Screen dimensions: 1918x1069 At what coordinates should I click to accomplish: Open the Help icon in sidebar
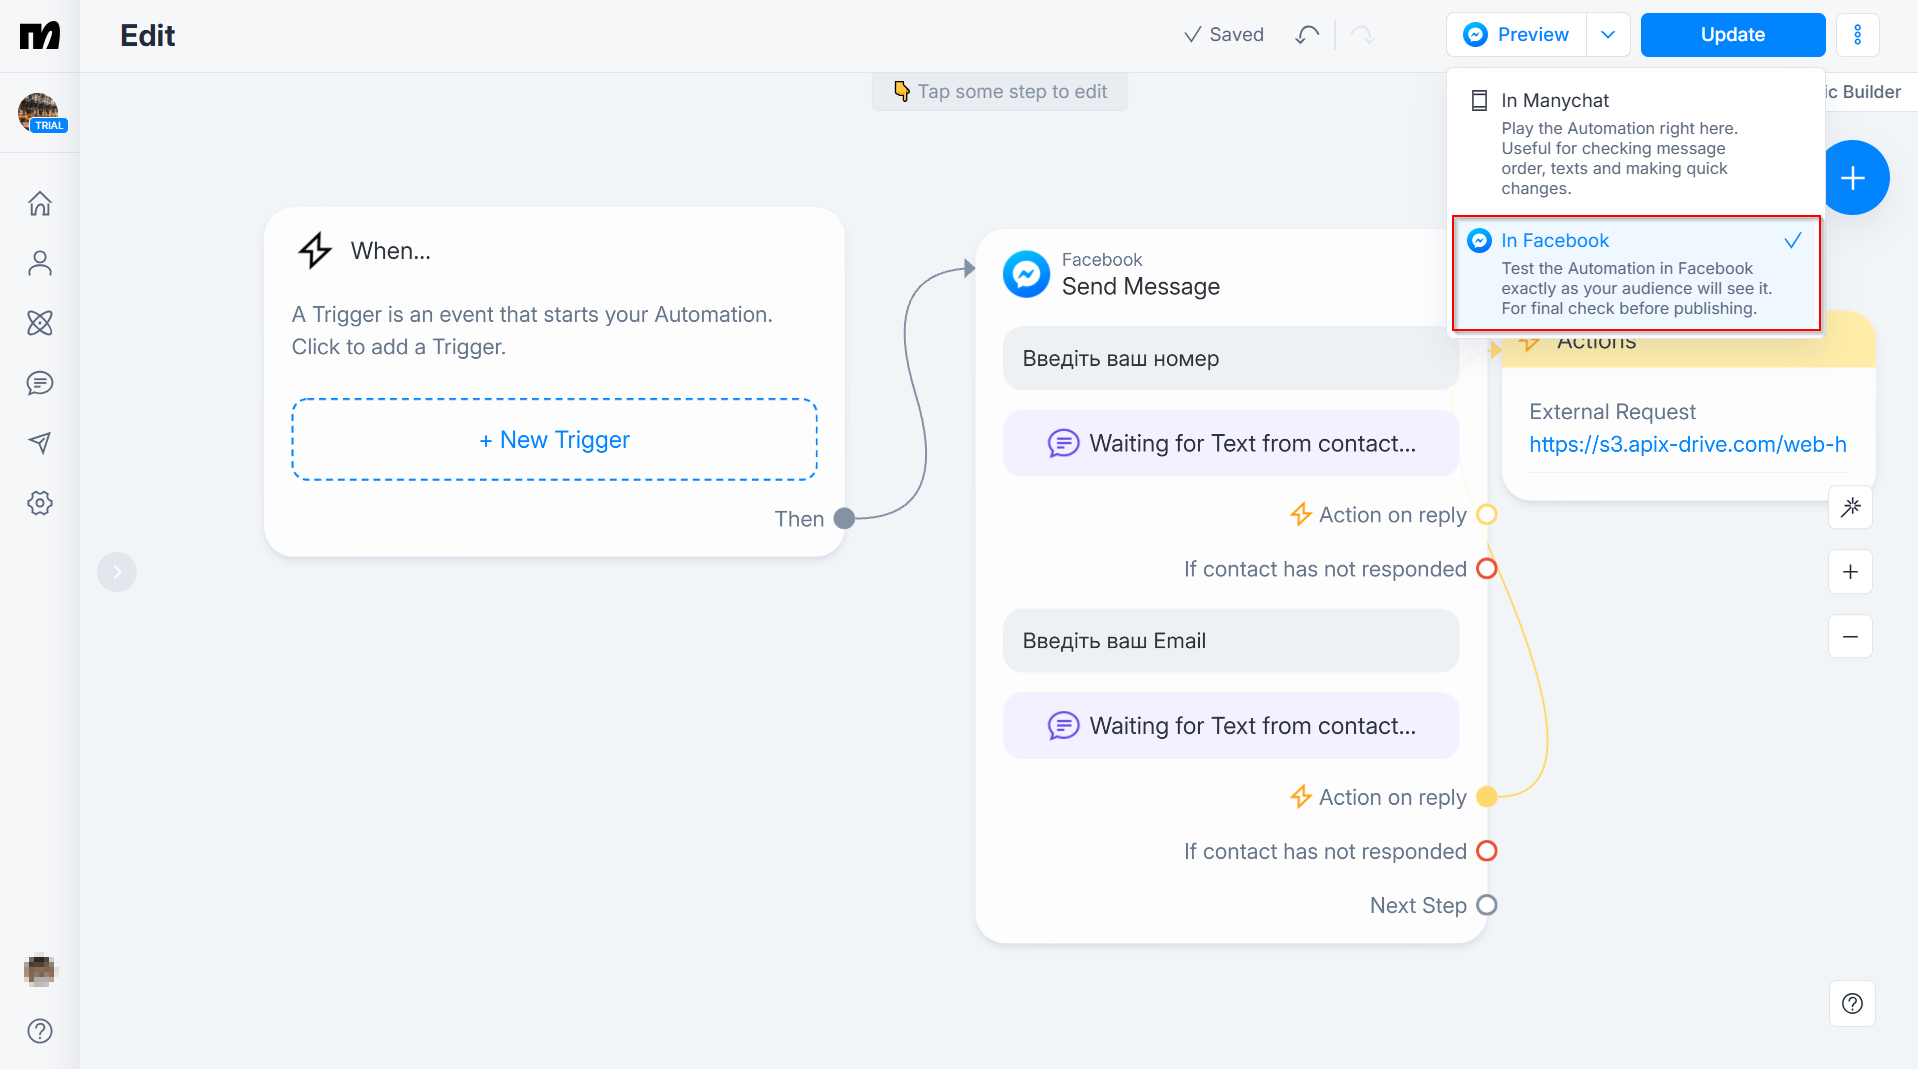(40, 1031)
